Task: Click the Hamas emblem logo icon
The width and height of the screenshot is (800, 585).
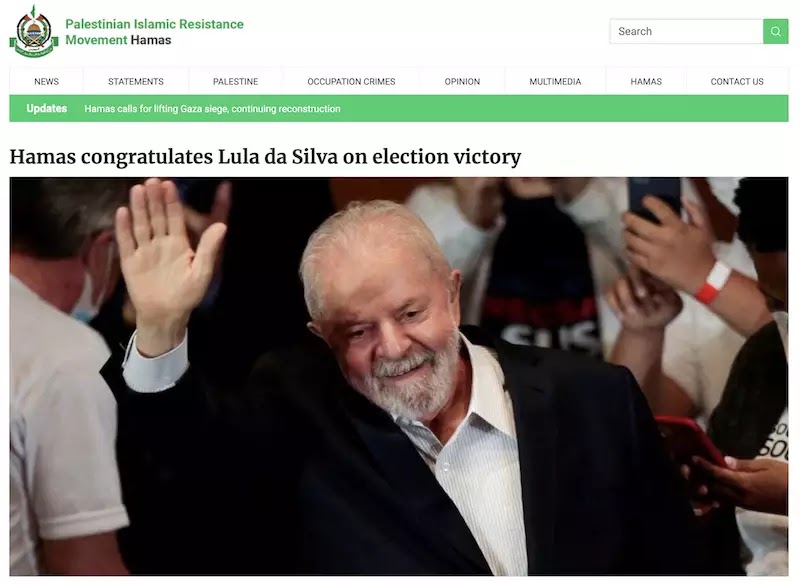Action: tap(34, 32)
